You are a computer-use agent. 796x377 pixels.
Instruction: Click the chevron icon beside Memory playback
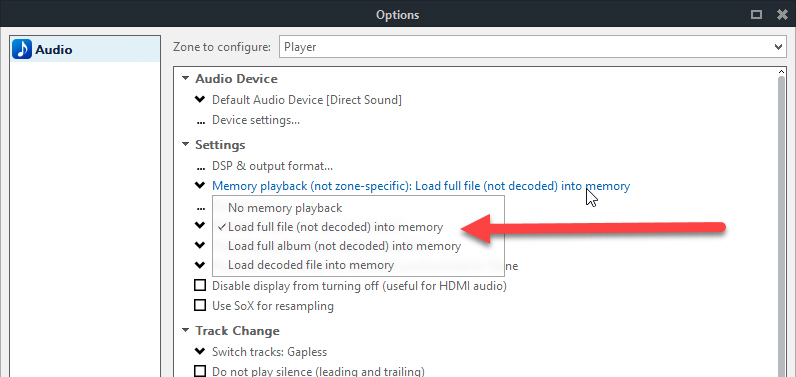pyautogui.click(x=200, y=186)
